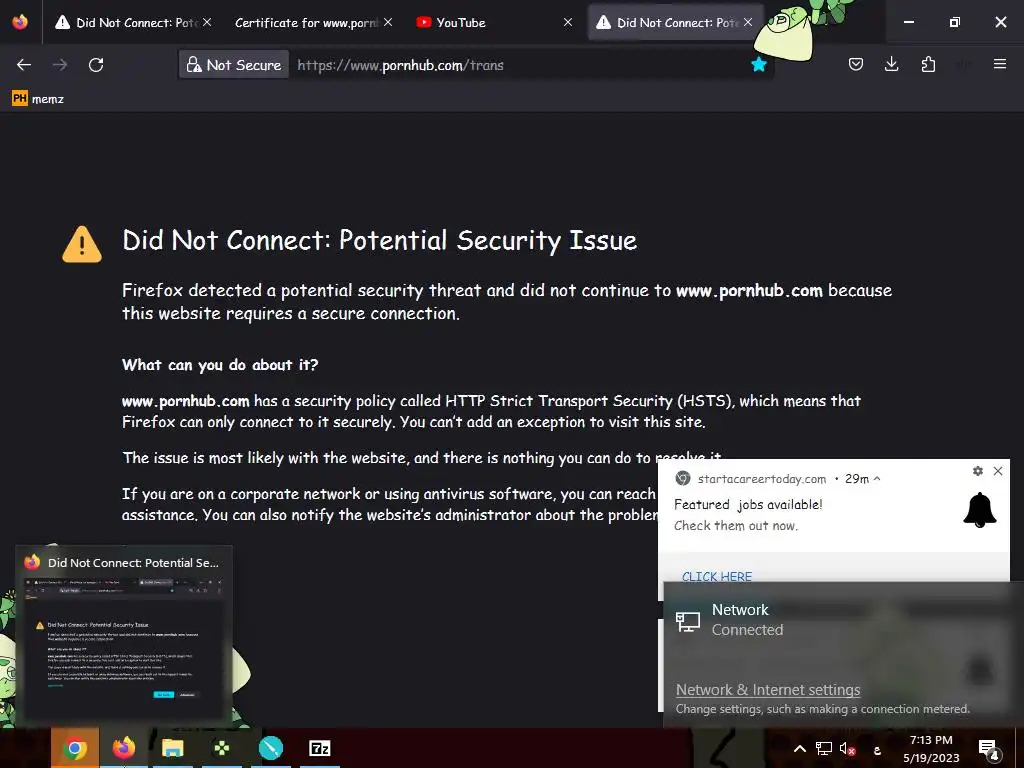The image size is (1024, 768).
Task: Open the Firefox downloads panel
Action: tap(891, 64)
